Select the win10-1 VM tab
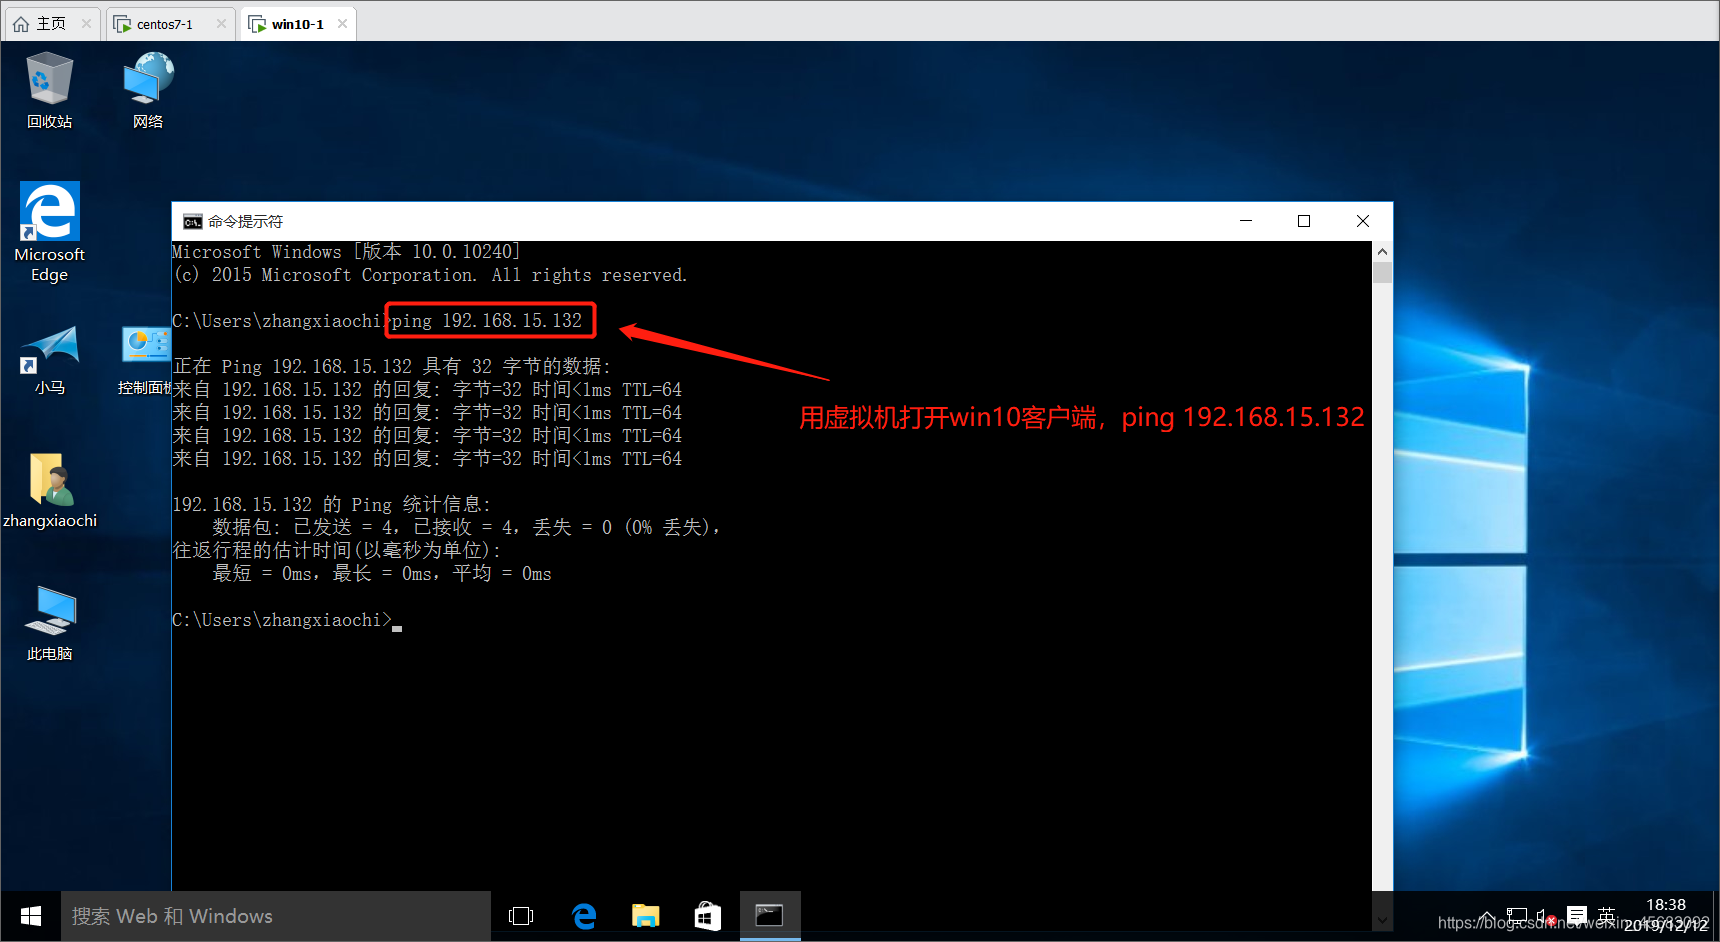1720x942 pixels. point(297,24)
